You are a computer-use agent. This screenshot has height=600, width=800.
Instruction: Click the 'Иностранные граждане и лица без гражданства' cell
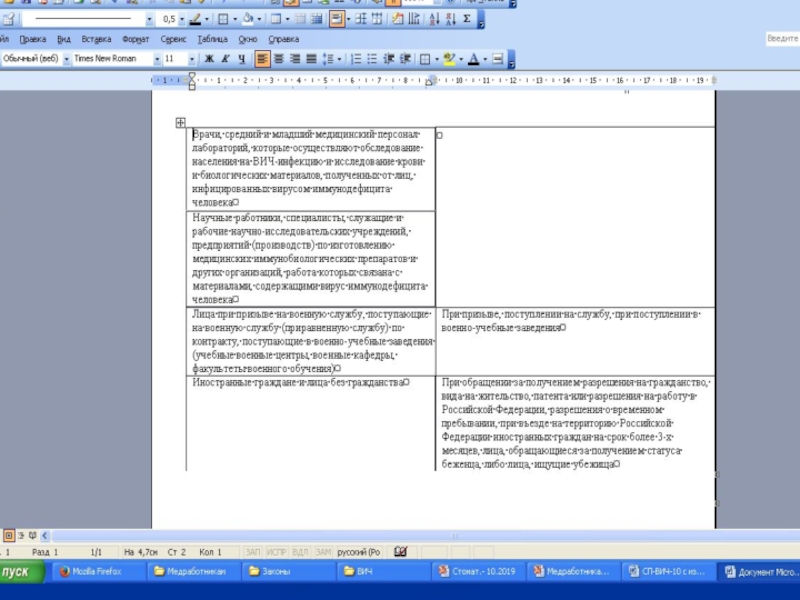click(x=311, y=423)
